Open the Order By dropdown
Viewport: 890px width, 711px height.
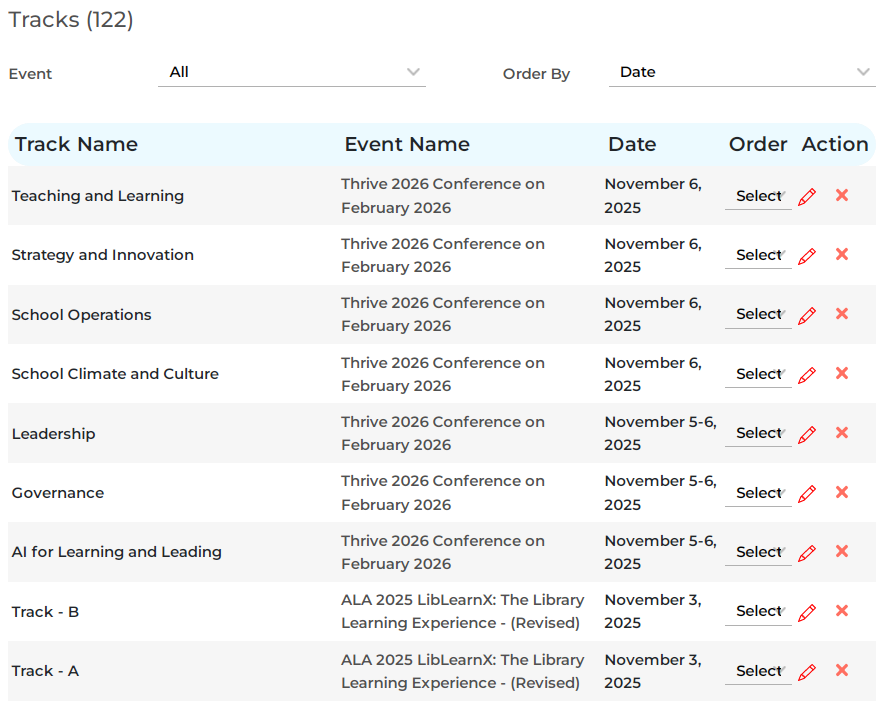[x=741, y=72]
